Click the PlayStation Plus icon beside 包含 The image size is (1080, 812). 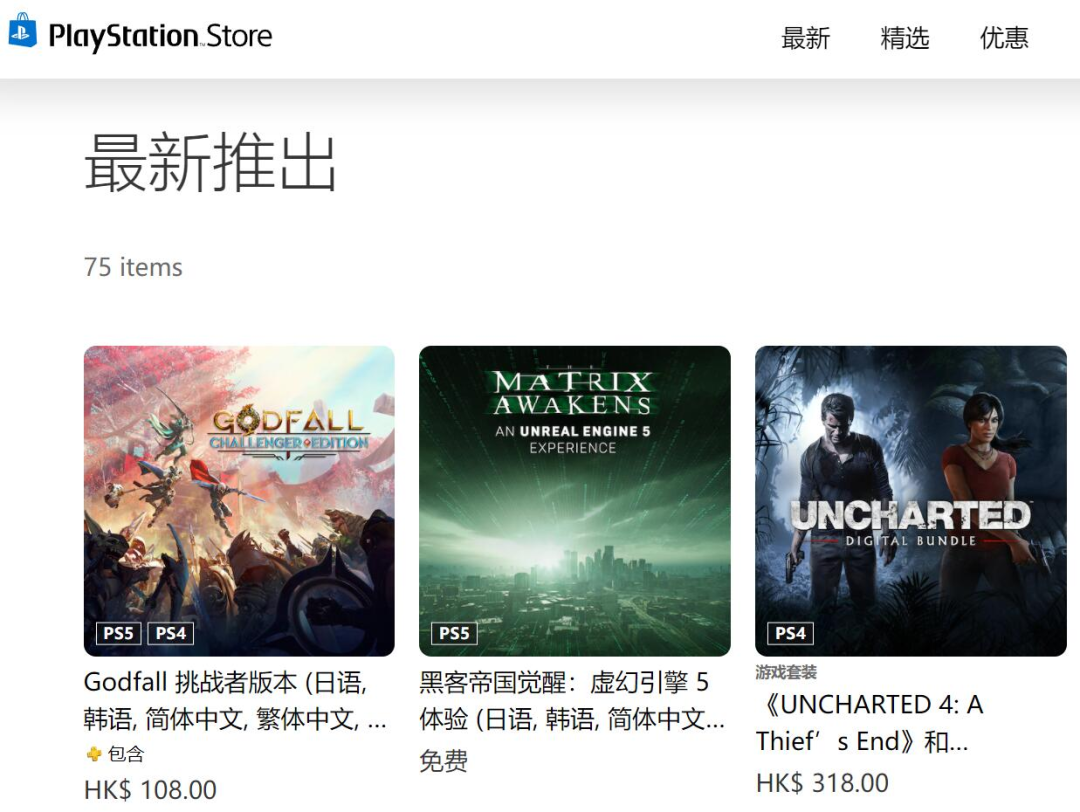point(94,754)
